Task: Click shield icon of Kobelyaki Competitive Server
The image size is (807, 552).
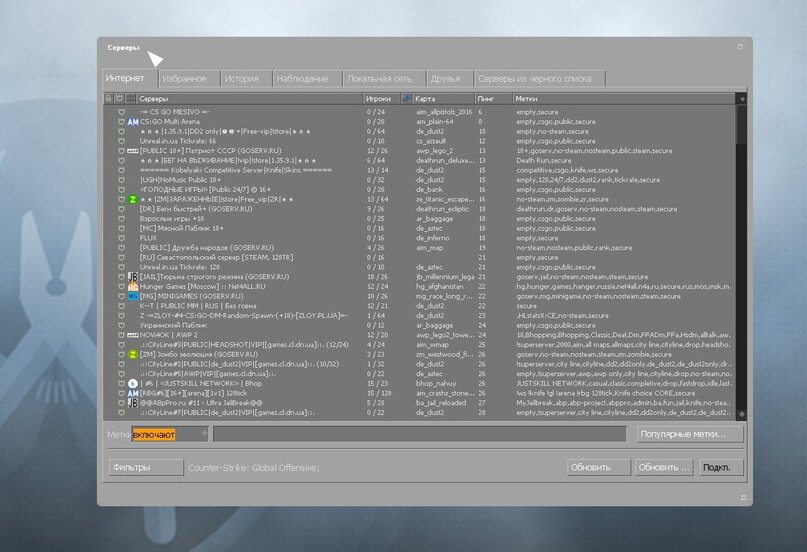Action: pyautogui.click(x=121, y=170)
